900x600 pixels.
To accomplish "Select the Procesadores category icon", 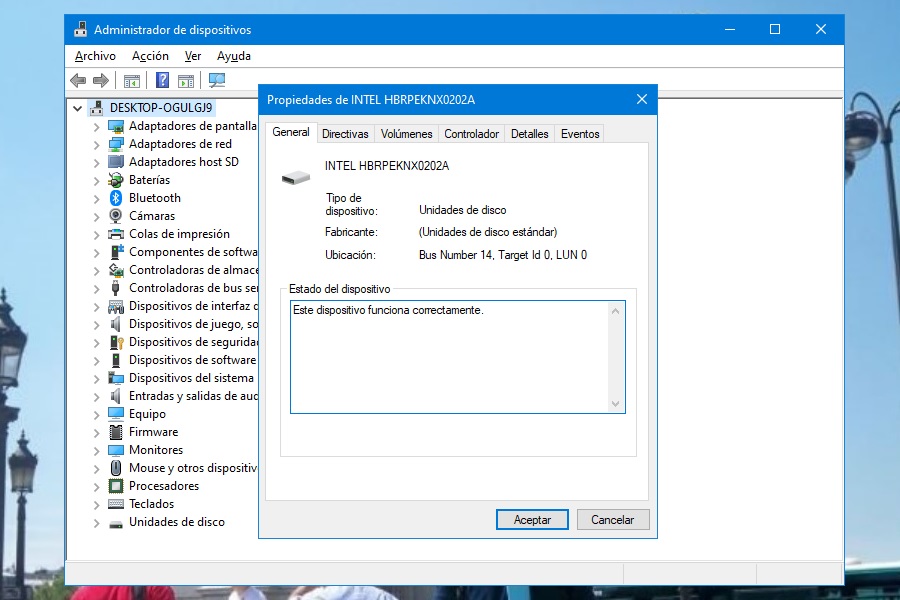I will click(x=114, y=486).
